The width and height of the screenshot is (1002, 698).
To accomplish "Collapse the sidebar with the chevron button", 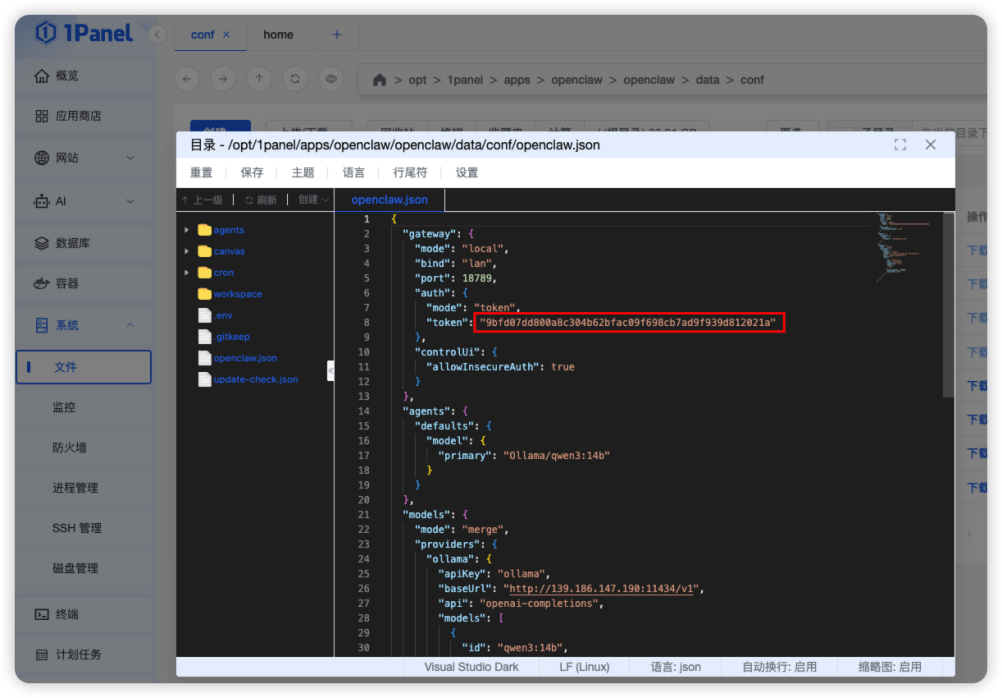I will click(x=157, y=35).
